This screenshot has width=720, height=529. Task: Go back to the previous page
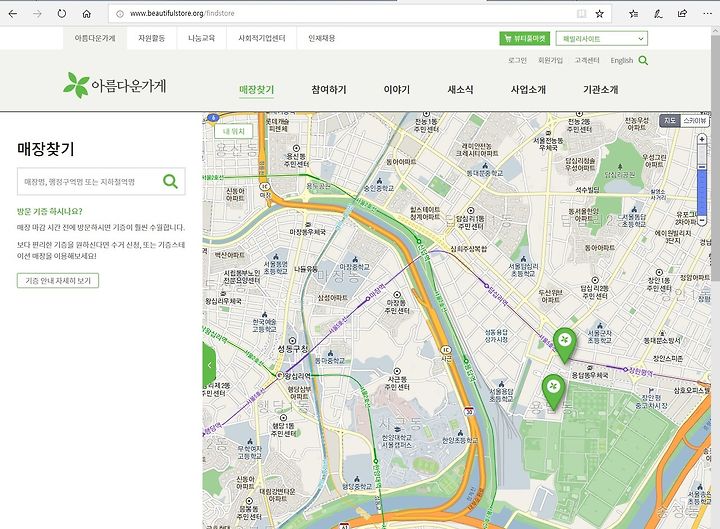point(12,14)
